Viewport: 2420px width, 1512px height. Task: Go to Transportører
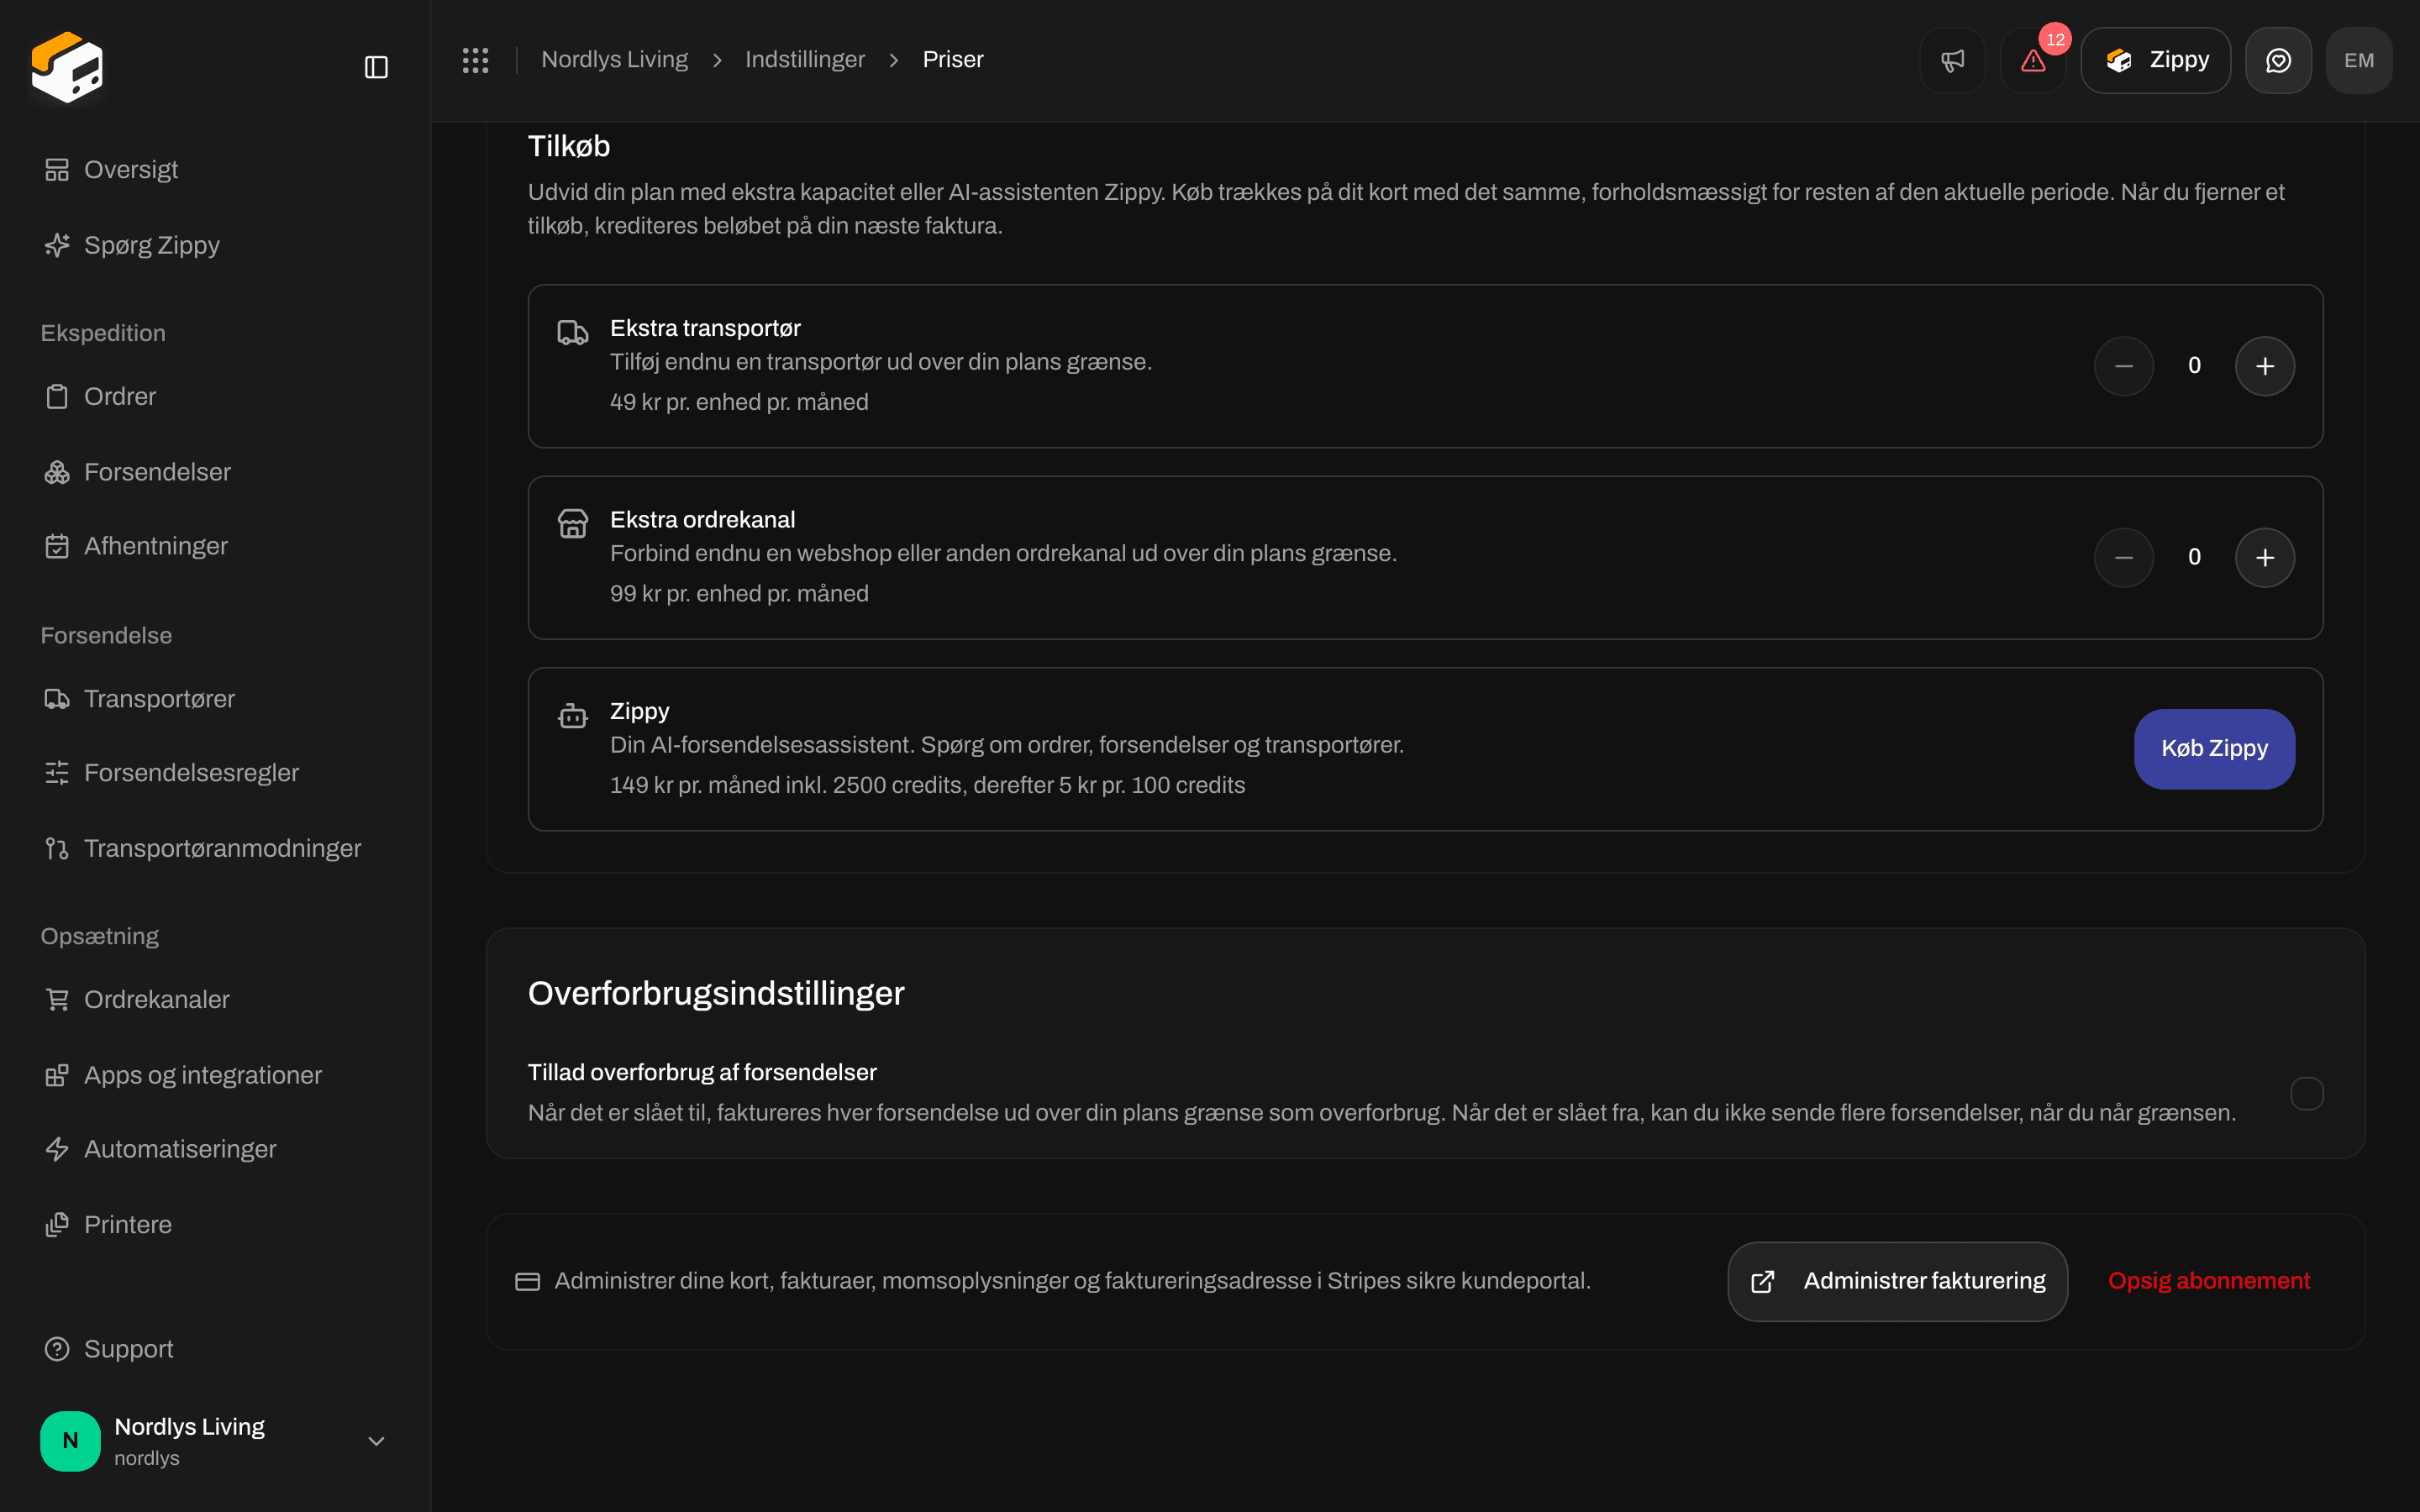215,699
